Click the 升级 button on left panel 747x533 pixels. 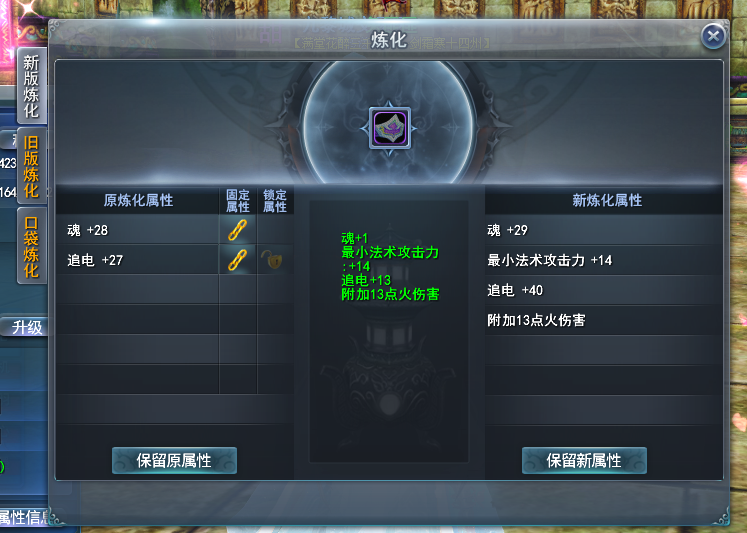25,327
